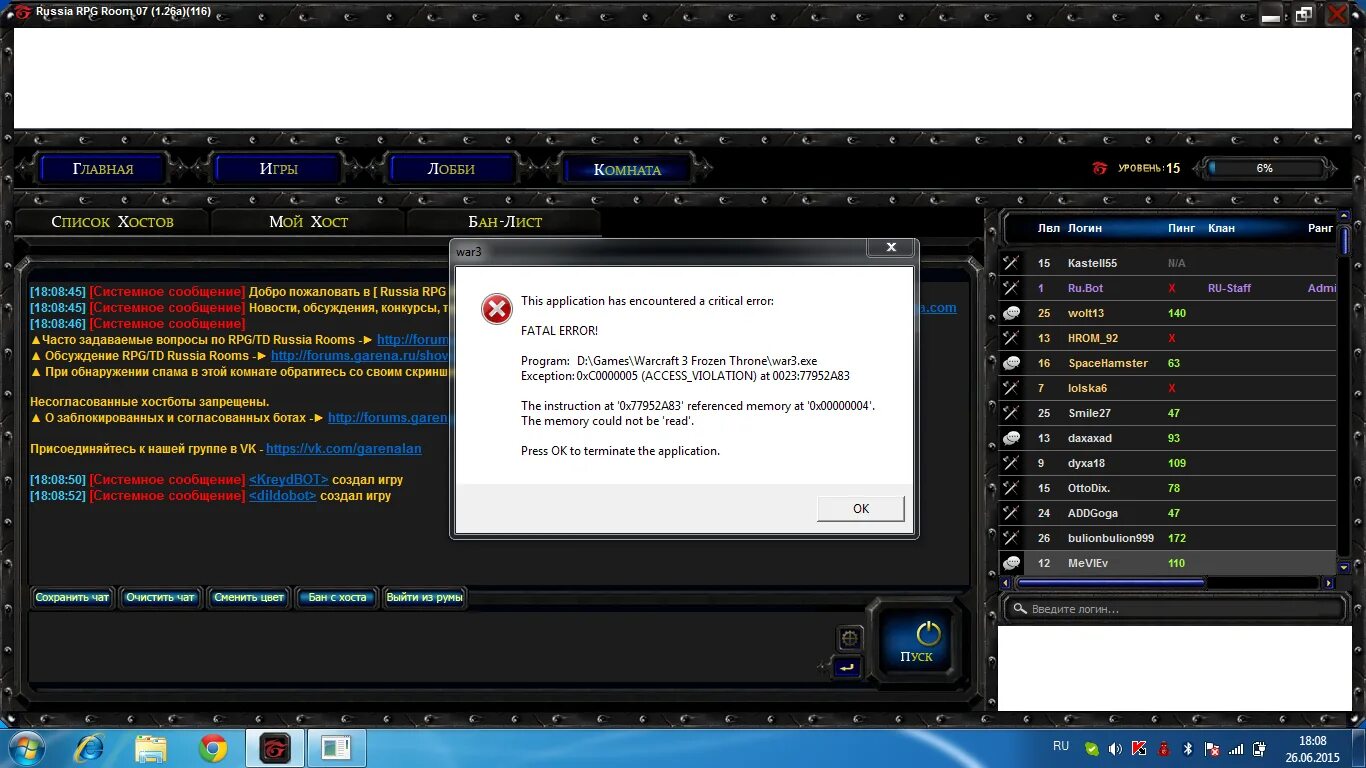Open the dildobot link in chat

pyautogui.click(x=282, y=496)
